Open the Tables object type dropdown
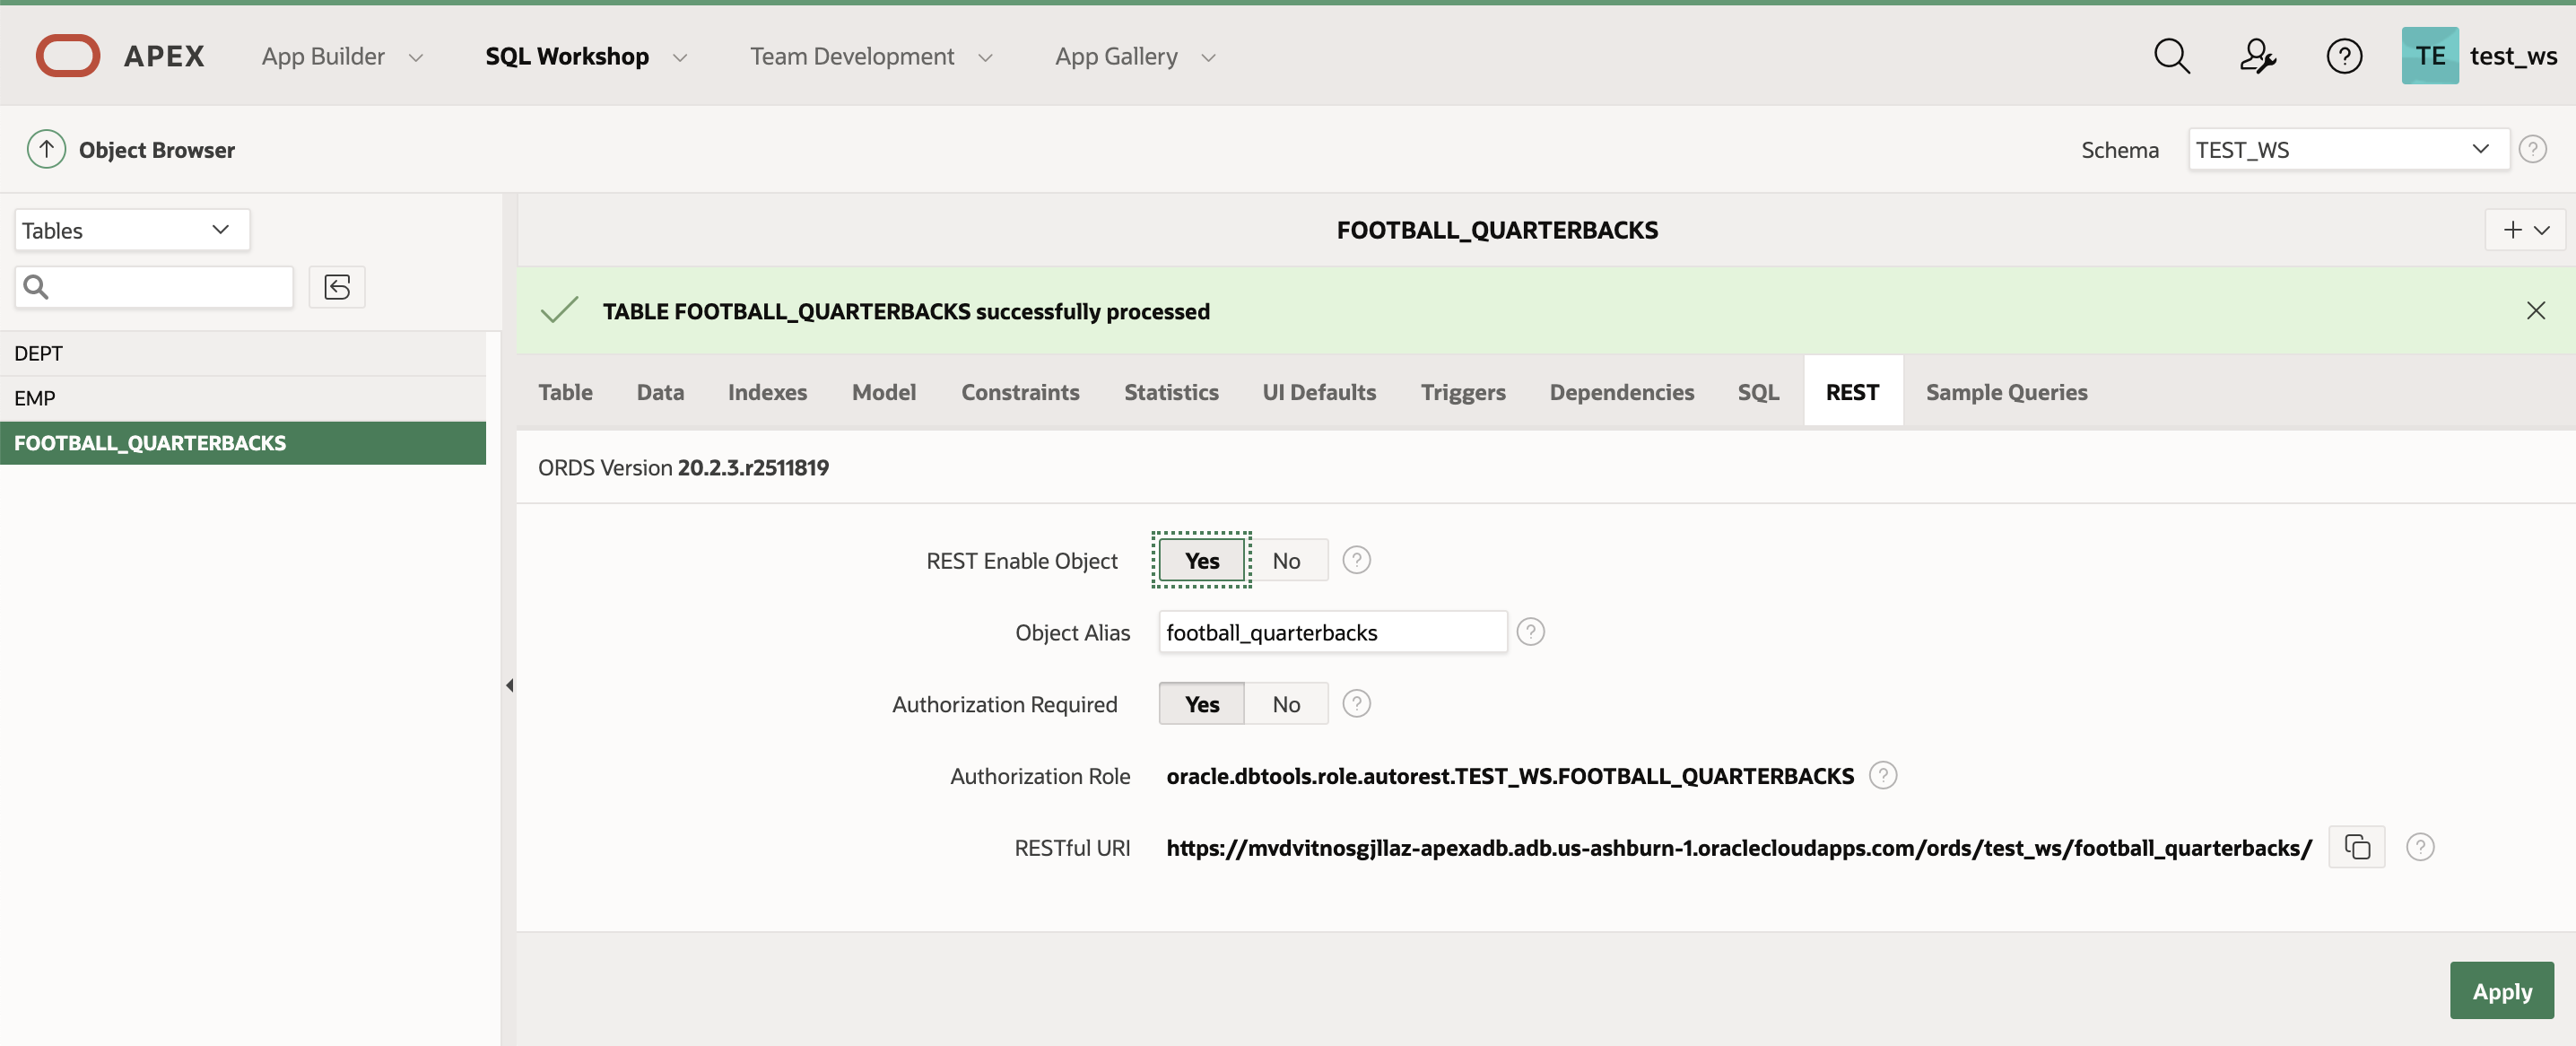This screenshot has height=1046, width=2576. point(131,229)
